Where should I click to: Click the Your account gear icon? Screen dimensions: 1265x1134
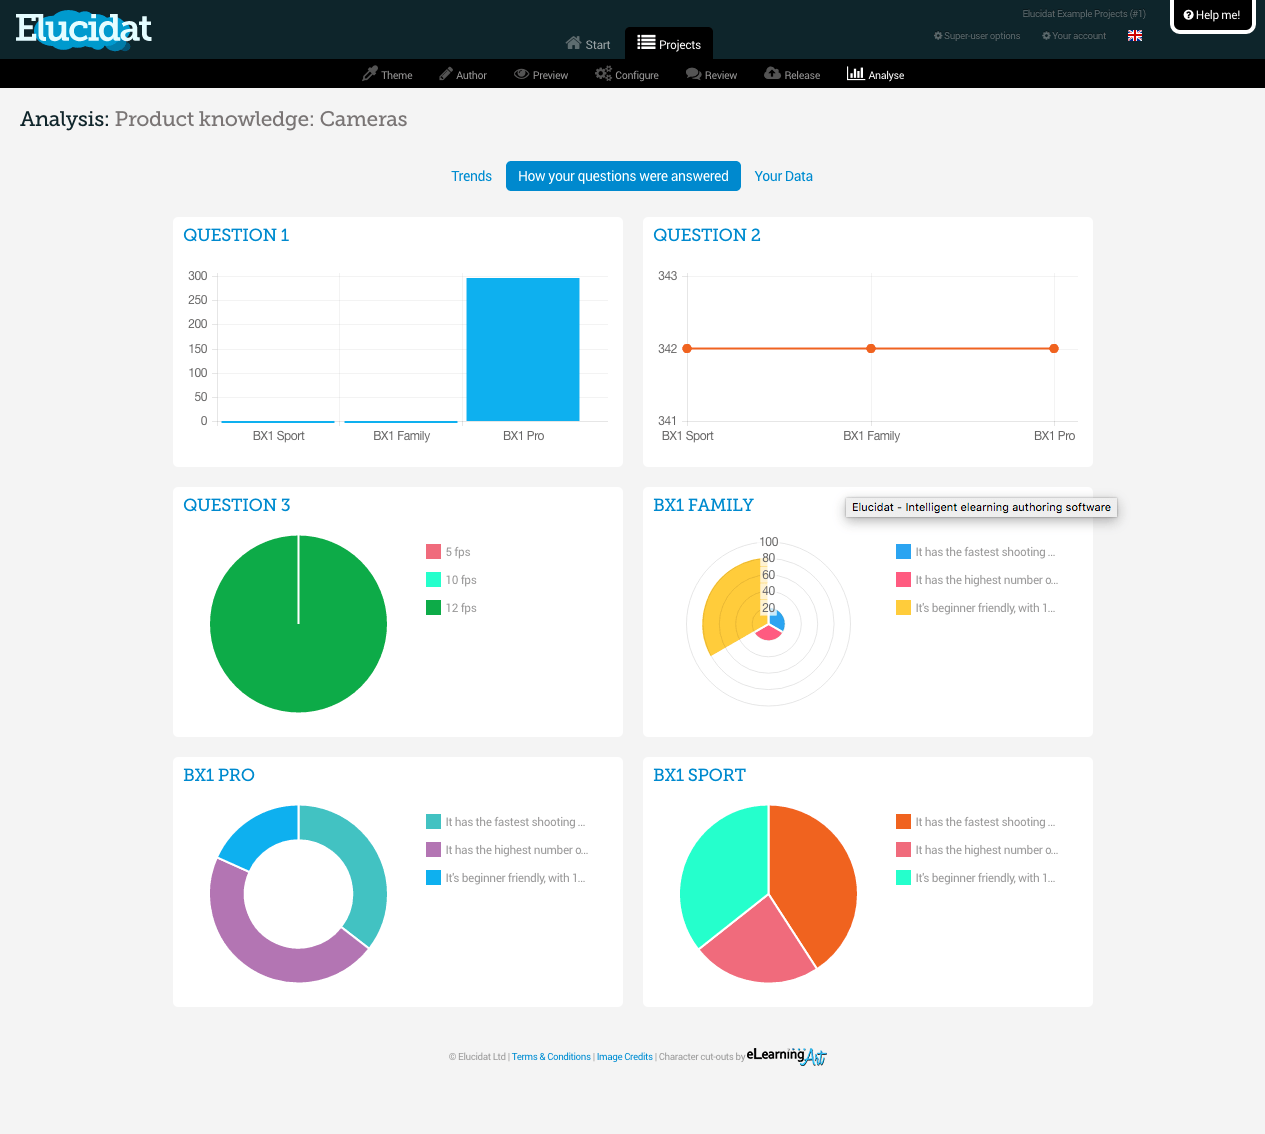click(1046, 36)
